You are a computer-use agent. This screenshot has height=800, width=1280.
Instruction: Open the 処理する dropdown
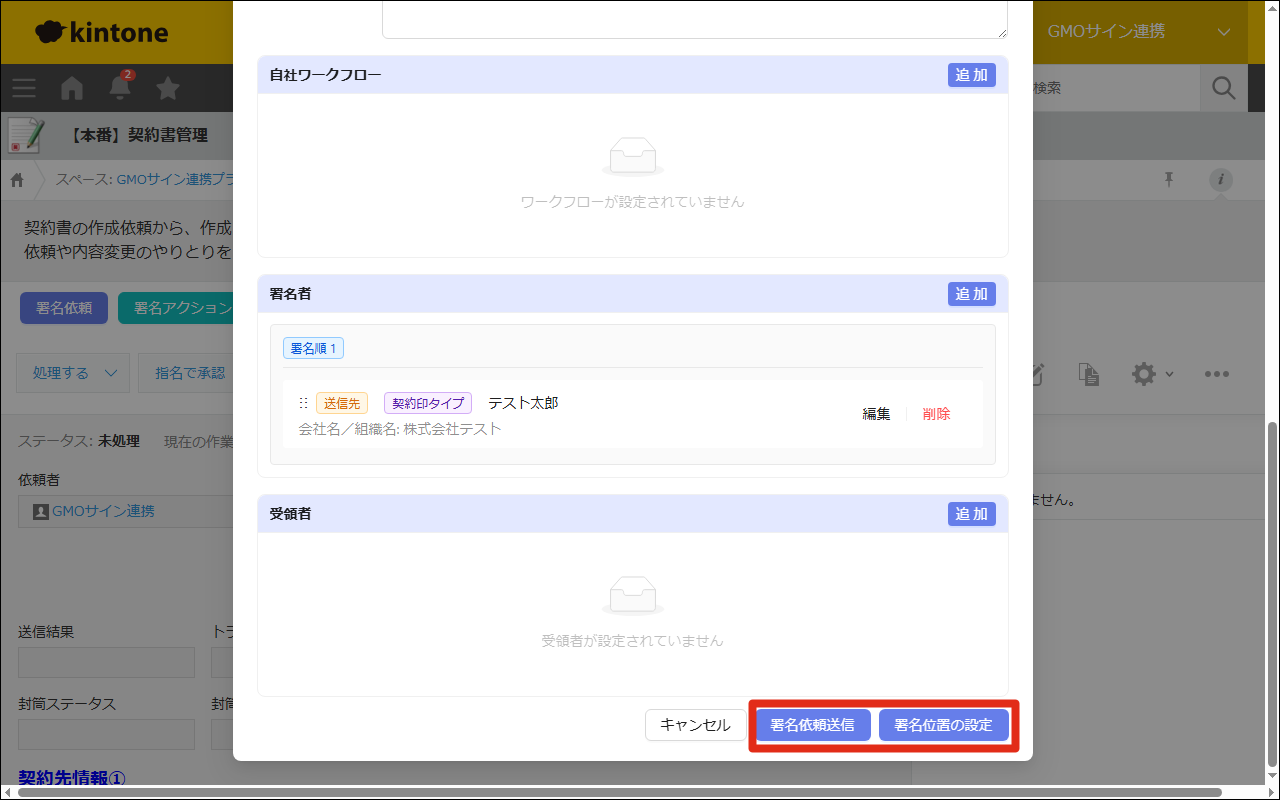click(73, 373)
